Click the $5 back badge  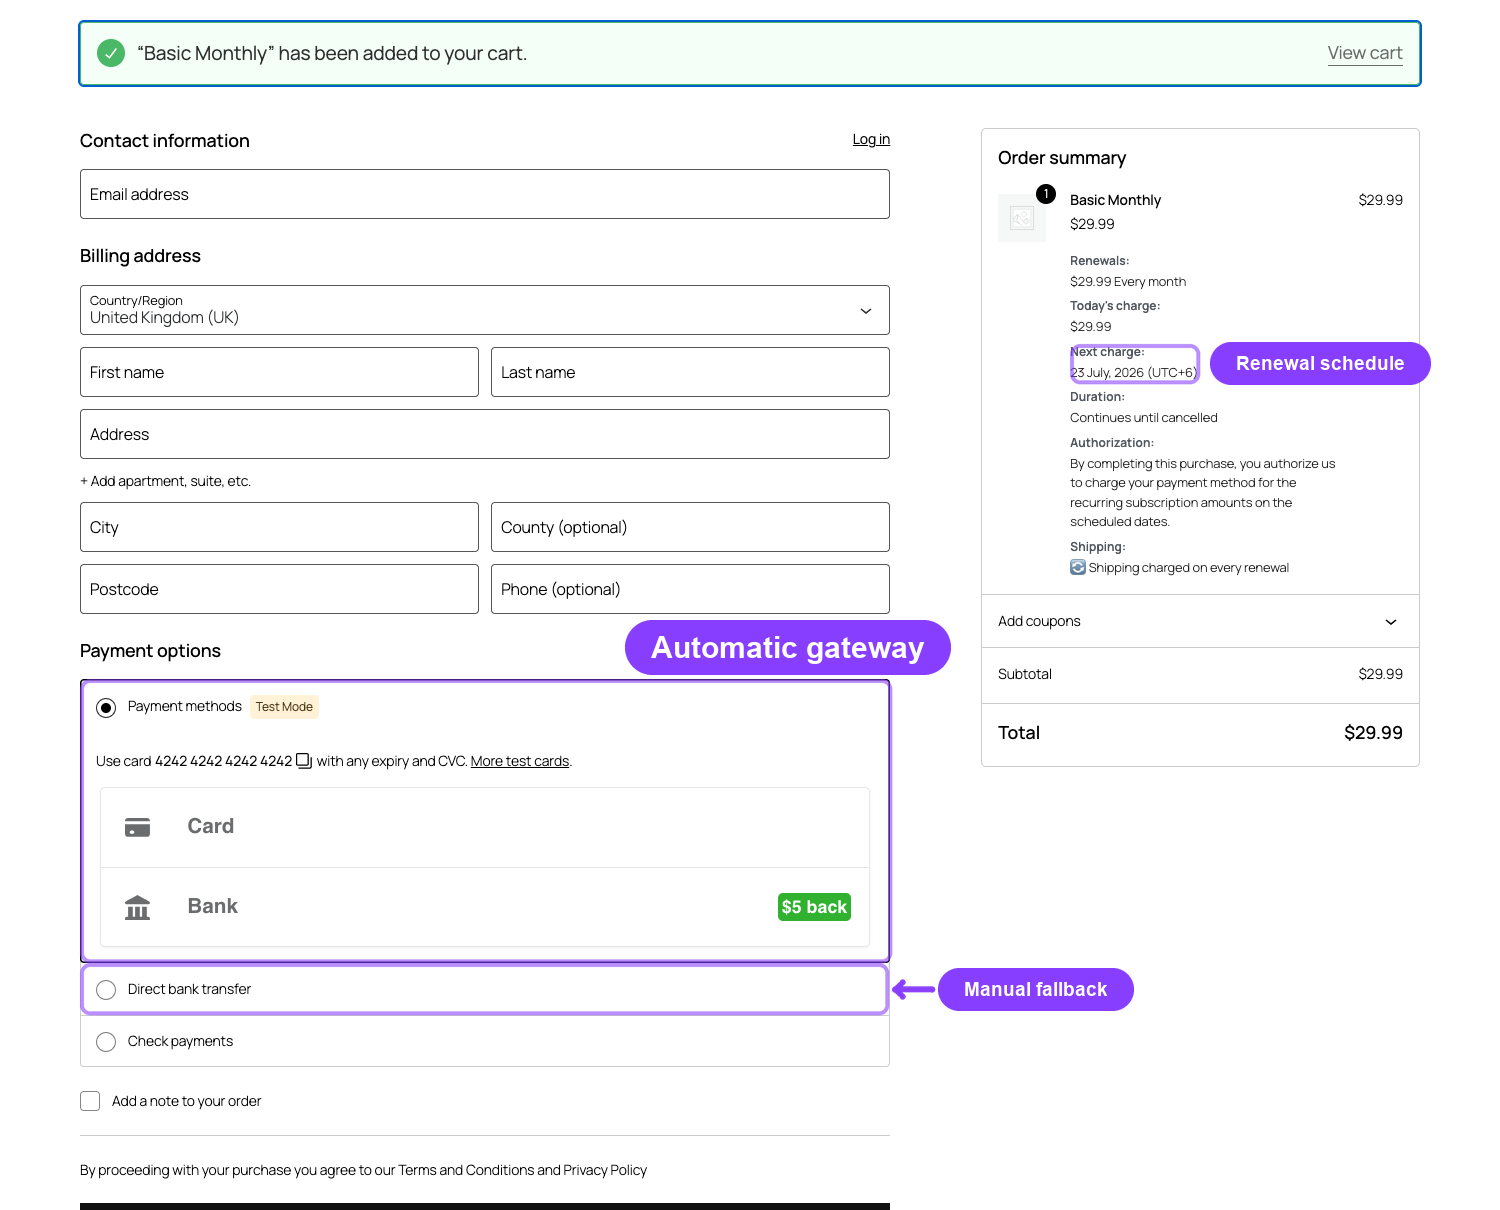(x=814, y=907)
